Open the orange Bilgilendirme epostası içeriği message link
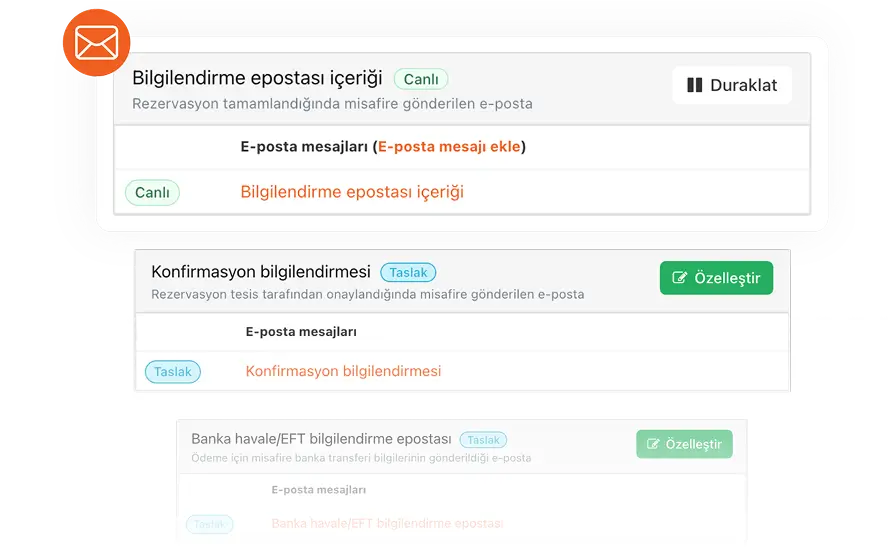Screen dimensions: 888x555 [x=352, y=192]
